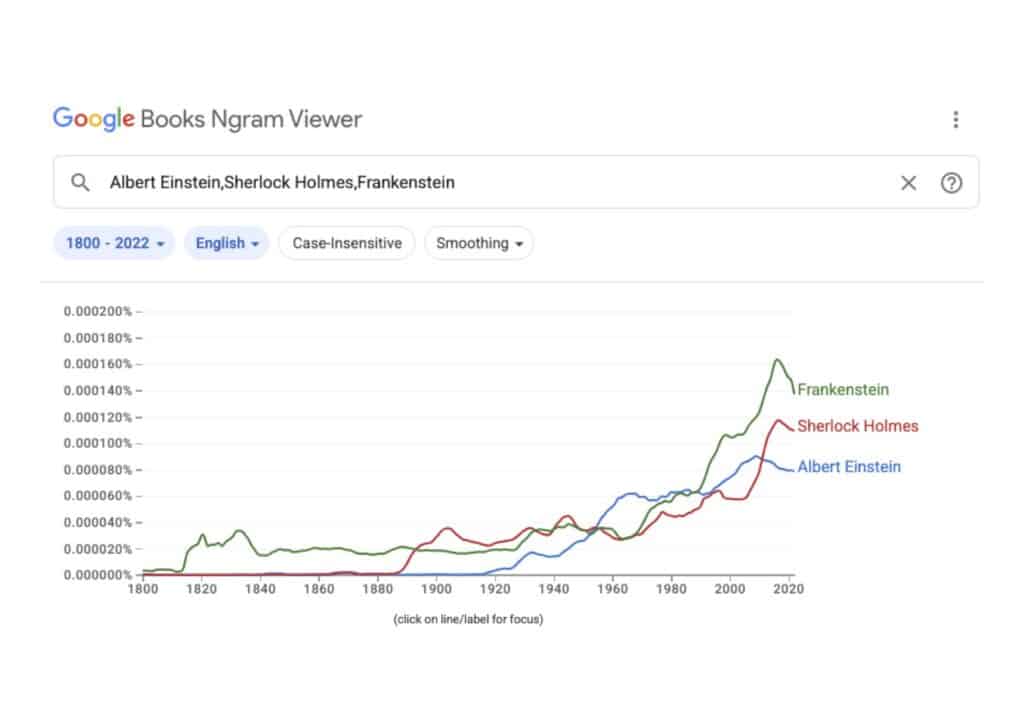The height and width of the screenshot is (723, 1024).
Task: Click the Albert Einstein label
Action: tap(848, 467)
